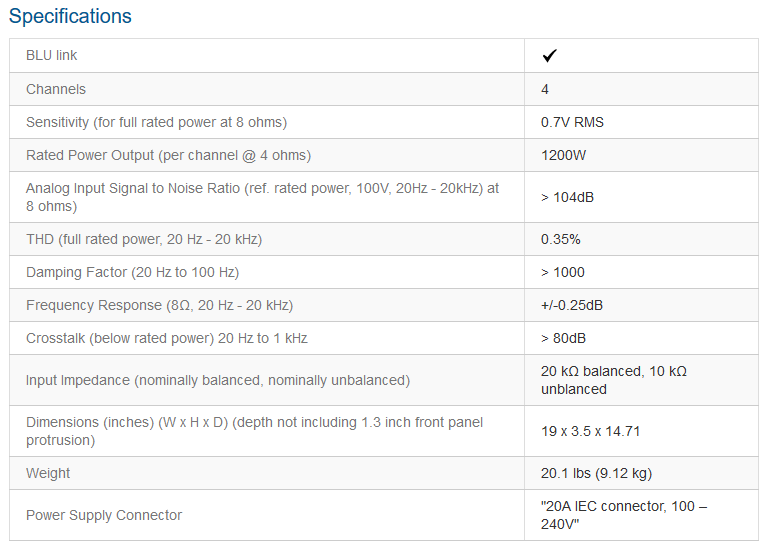The image size is (768, 551).
Task: Select the Specifications heading
Action: tap(70, 17)
